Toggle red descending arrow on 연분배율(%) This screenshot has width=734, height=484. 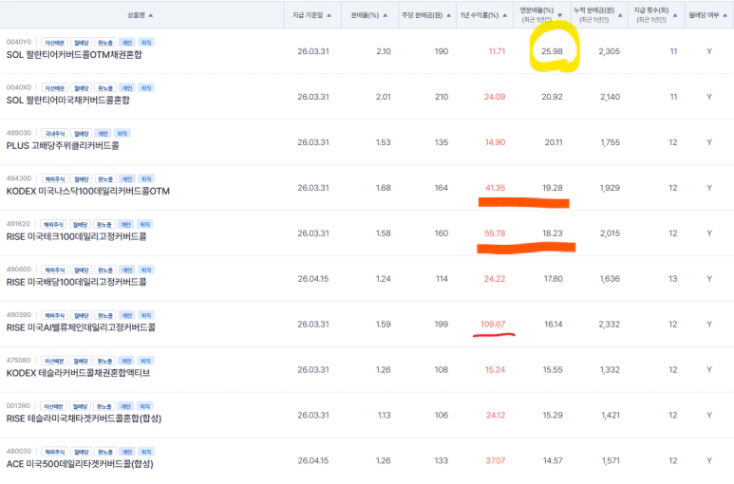(x=559, y=15)
